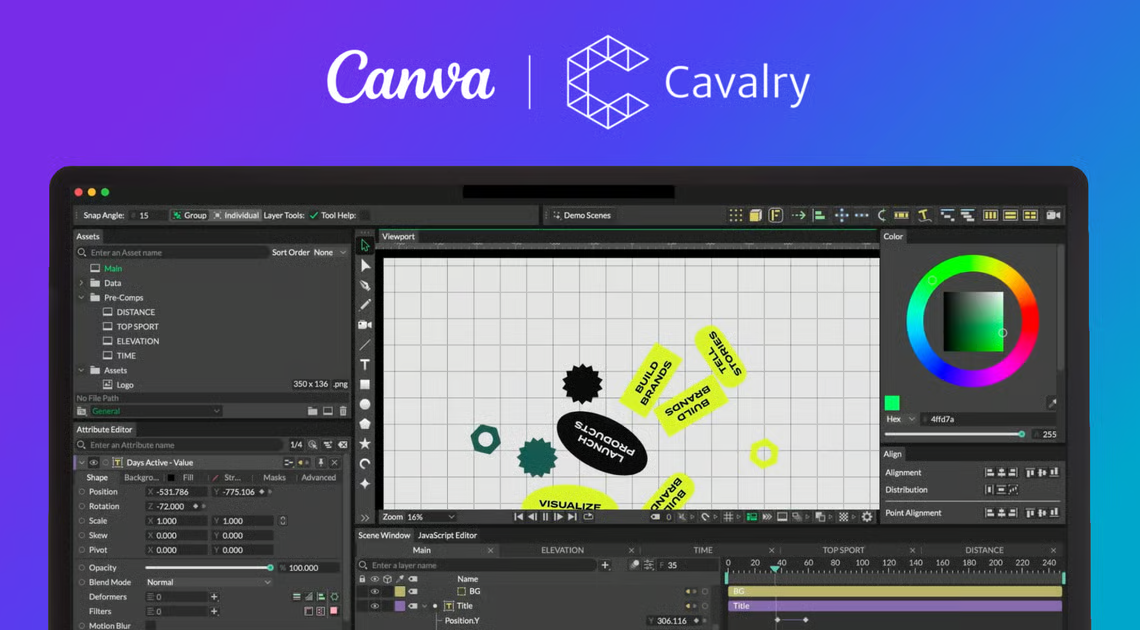Viewport: 1140px width, 630px height.
Task: Select the Pen tool in the toolbar
Action: pyautogui.click(x=365, y=285)
